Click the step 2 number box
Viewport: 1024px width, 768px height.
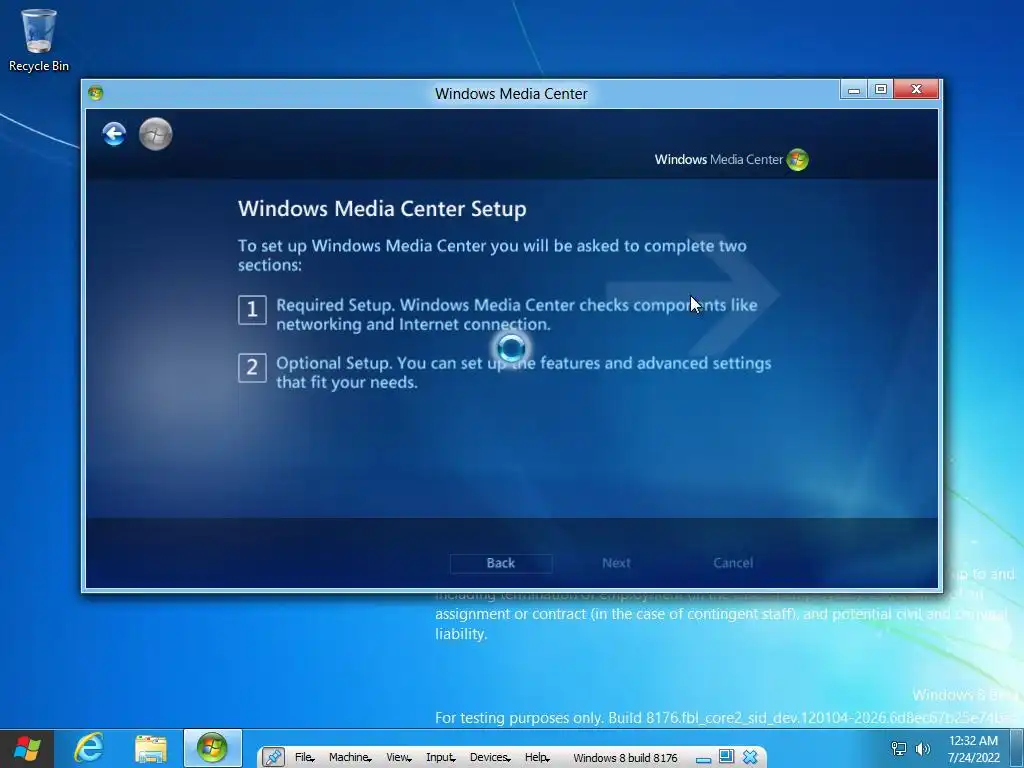coord(252,368)
